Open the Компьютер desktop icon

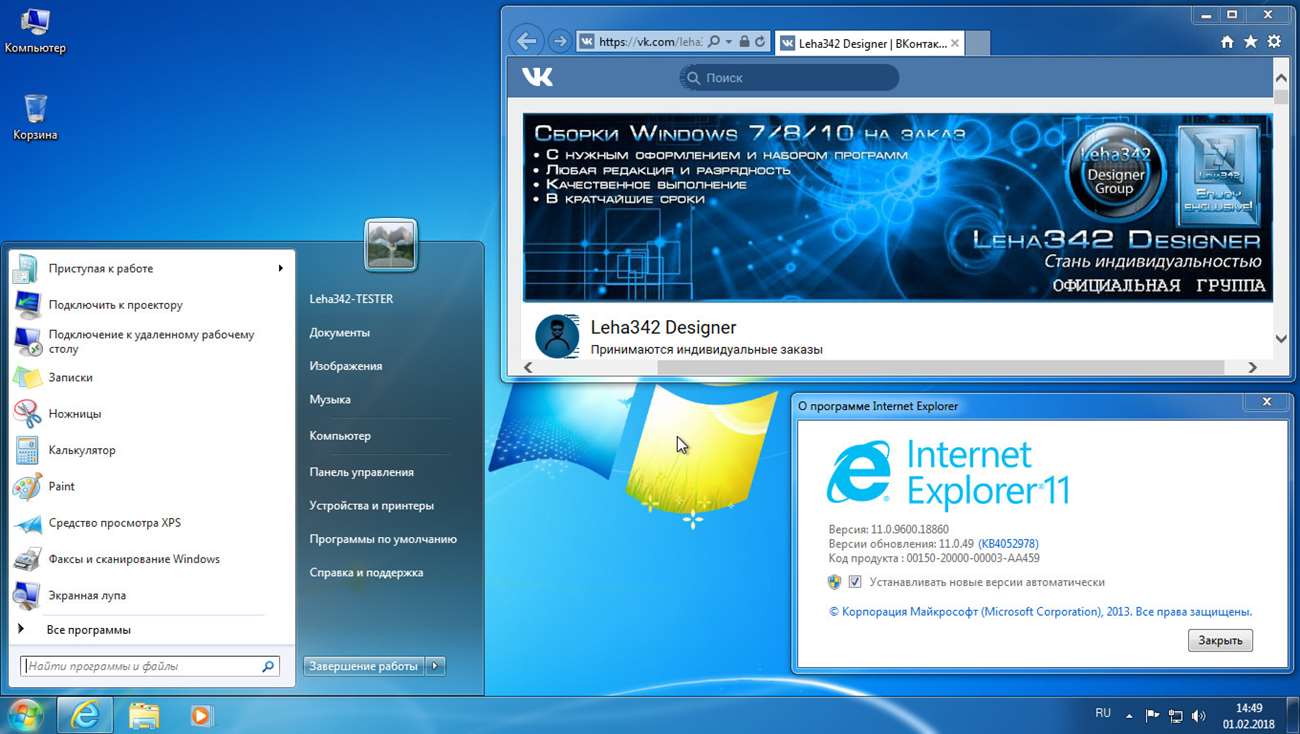pyautogui.click(x=35, y=30)
